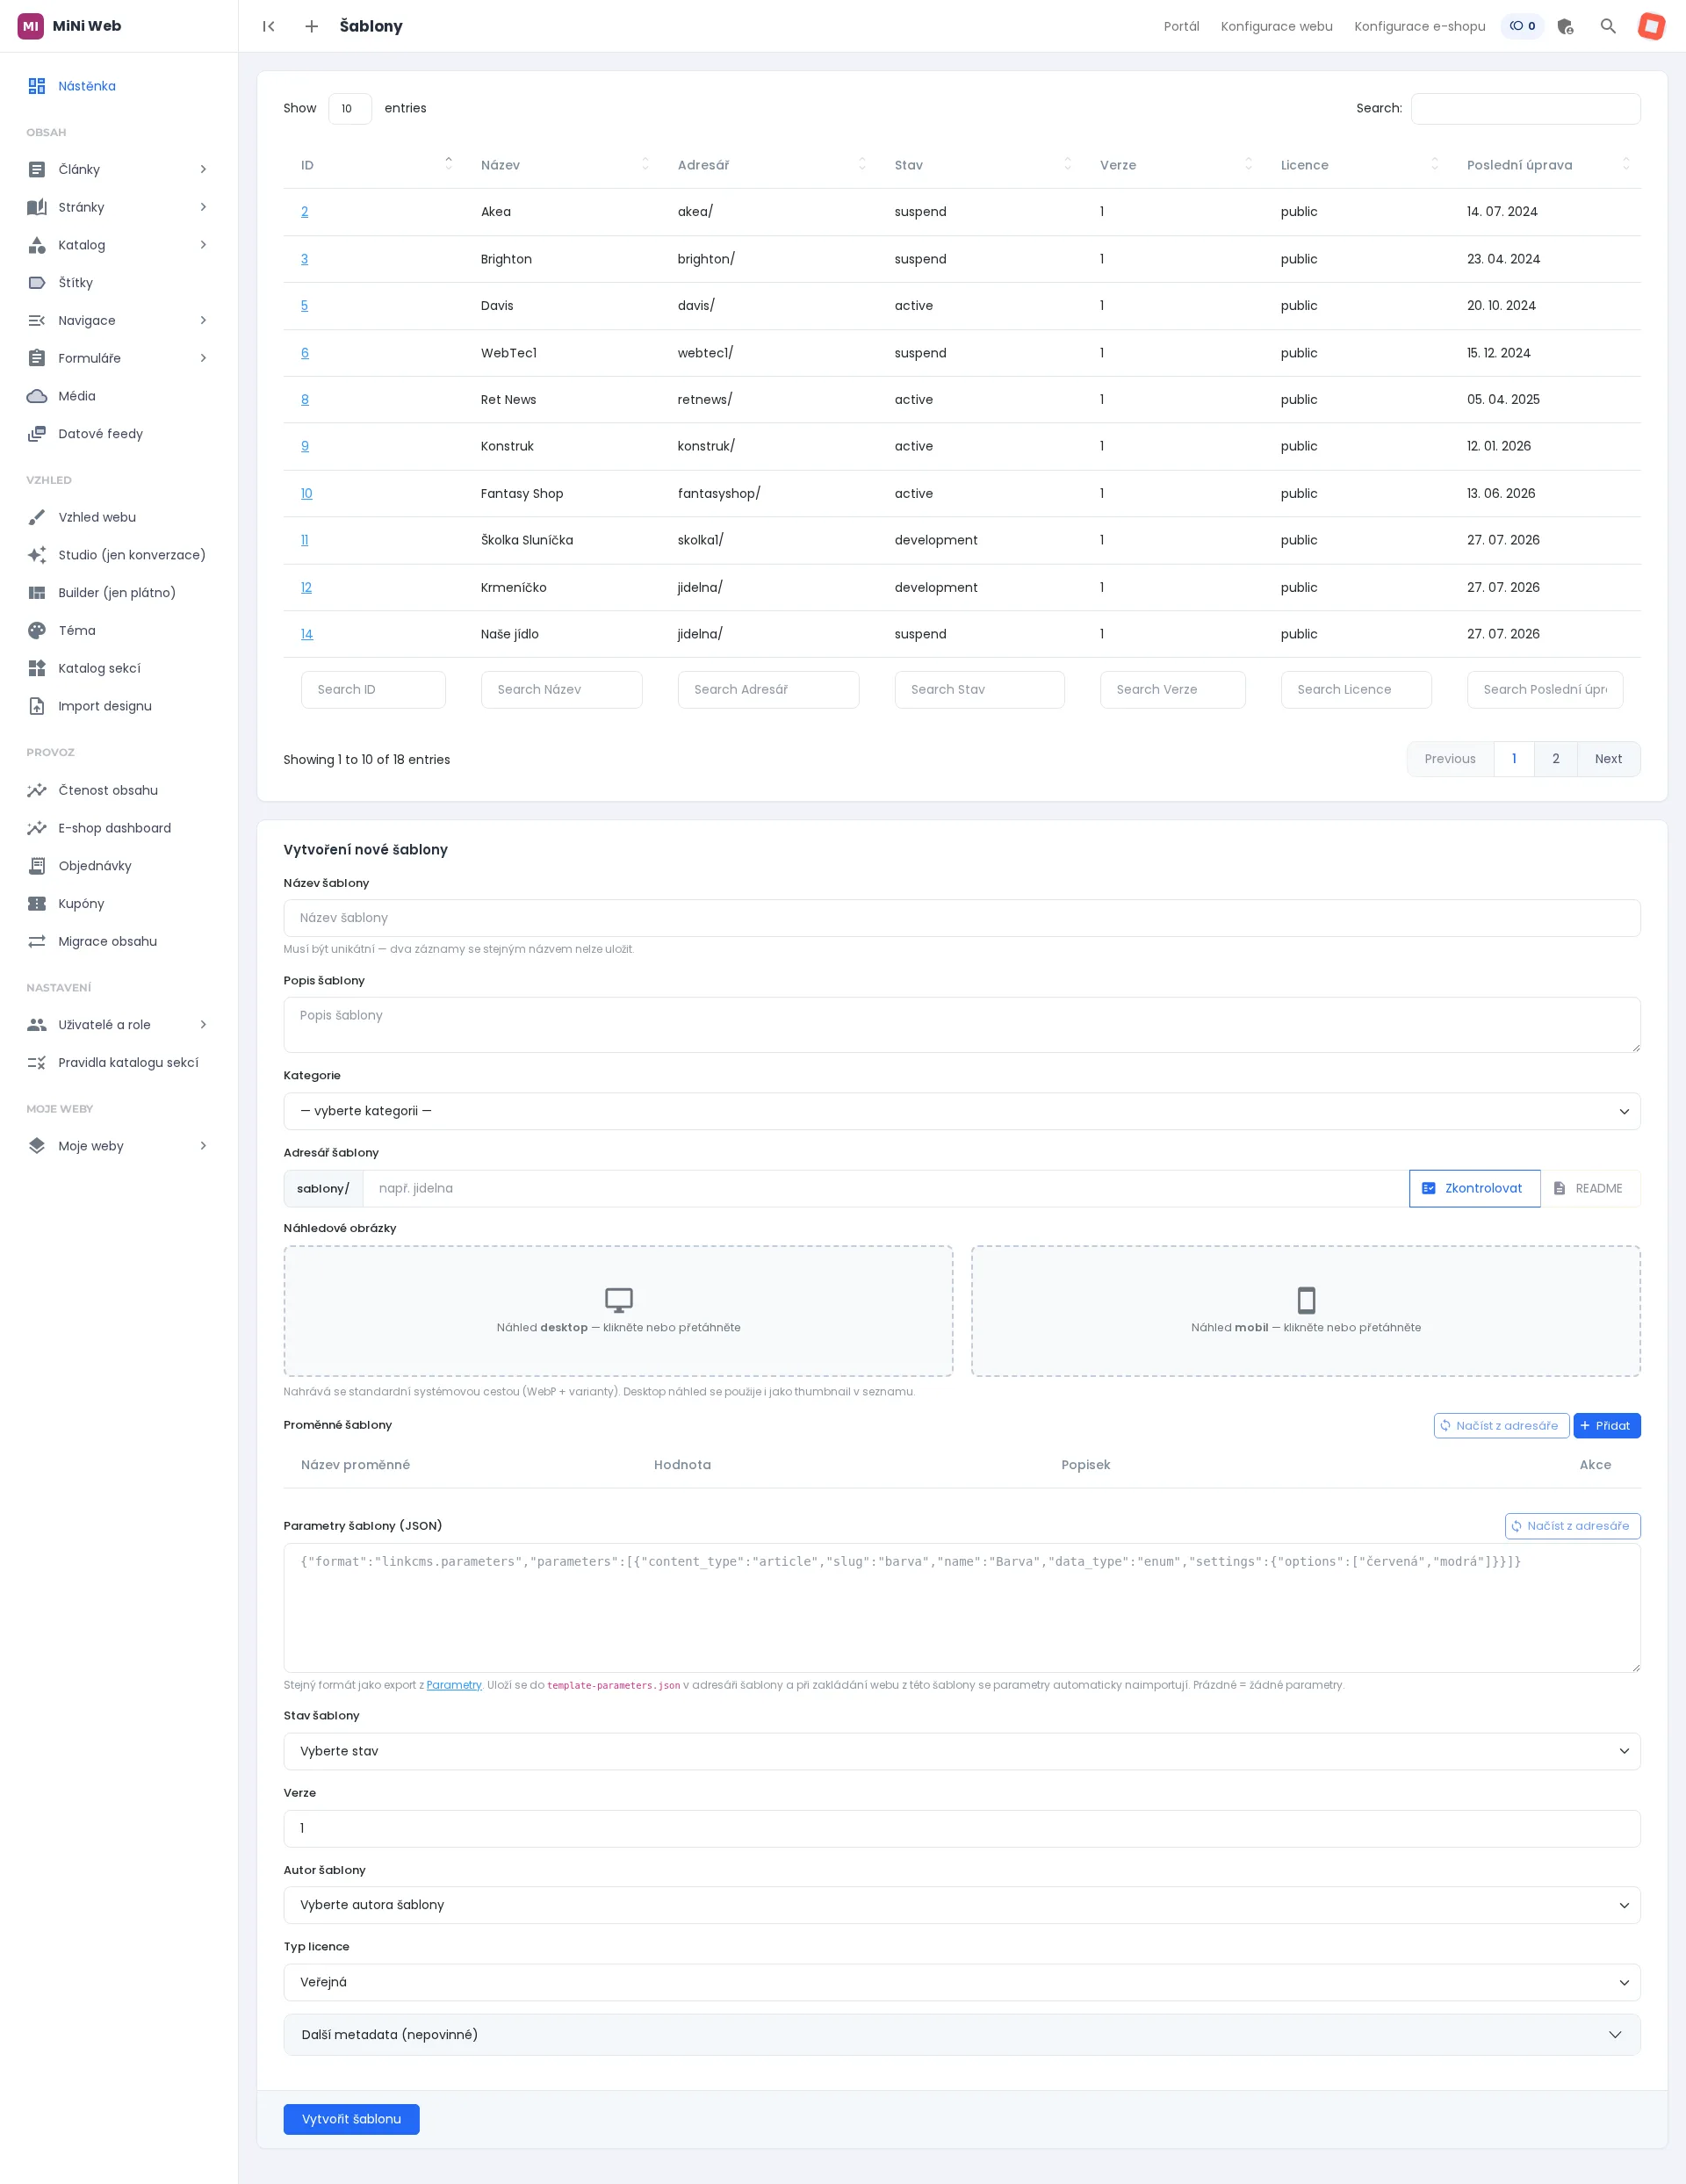Open Datové feedy in the sidebar
This screenshot has height=2184, width=1686.
[x=119, y=434]
